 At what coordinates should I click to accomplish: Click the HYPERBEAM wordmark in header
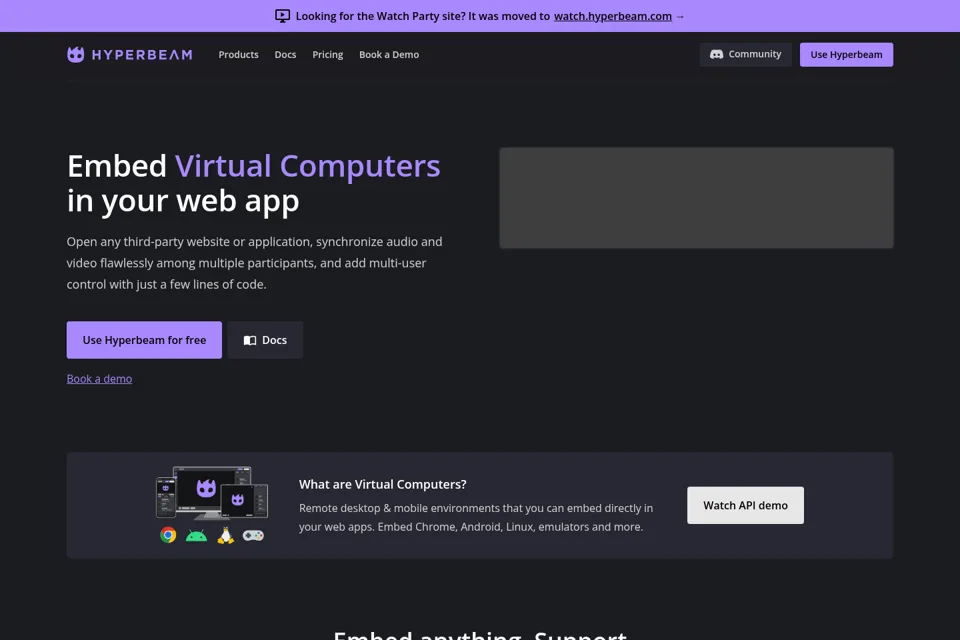click(142, 55)
